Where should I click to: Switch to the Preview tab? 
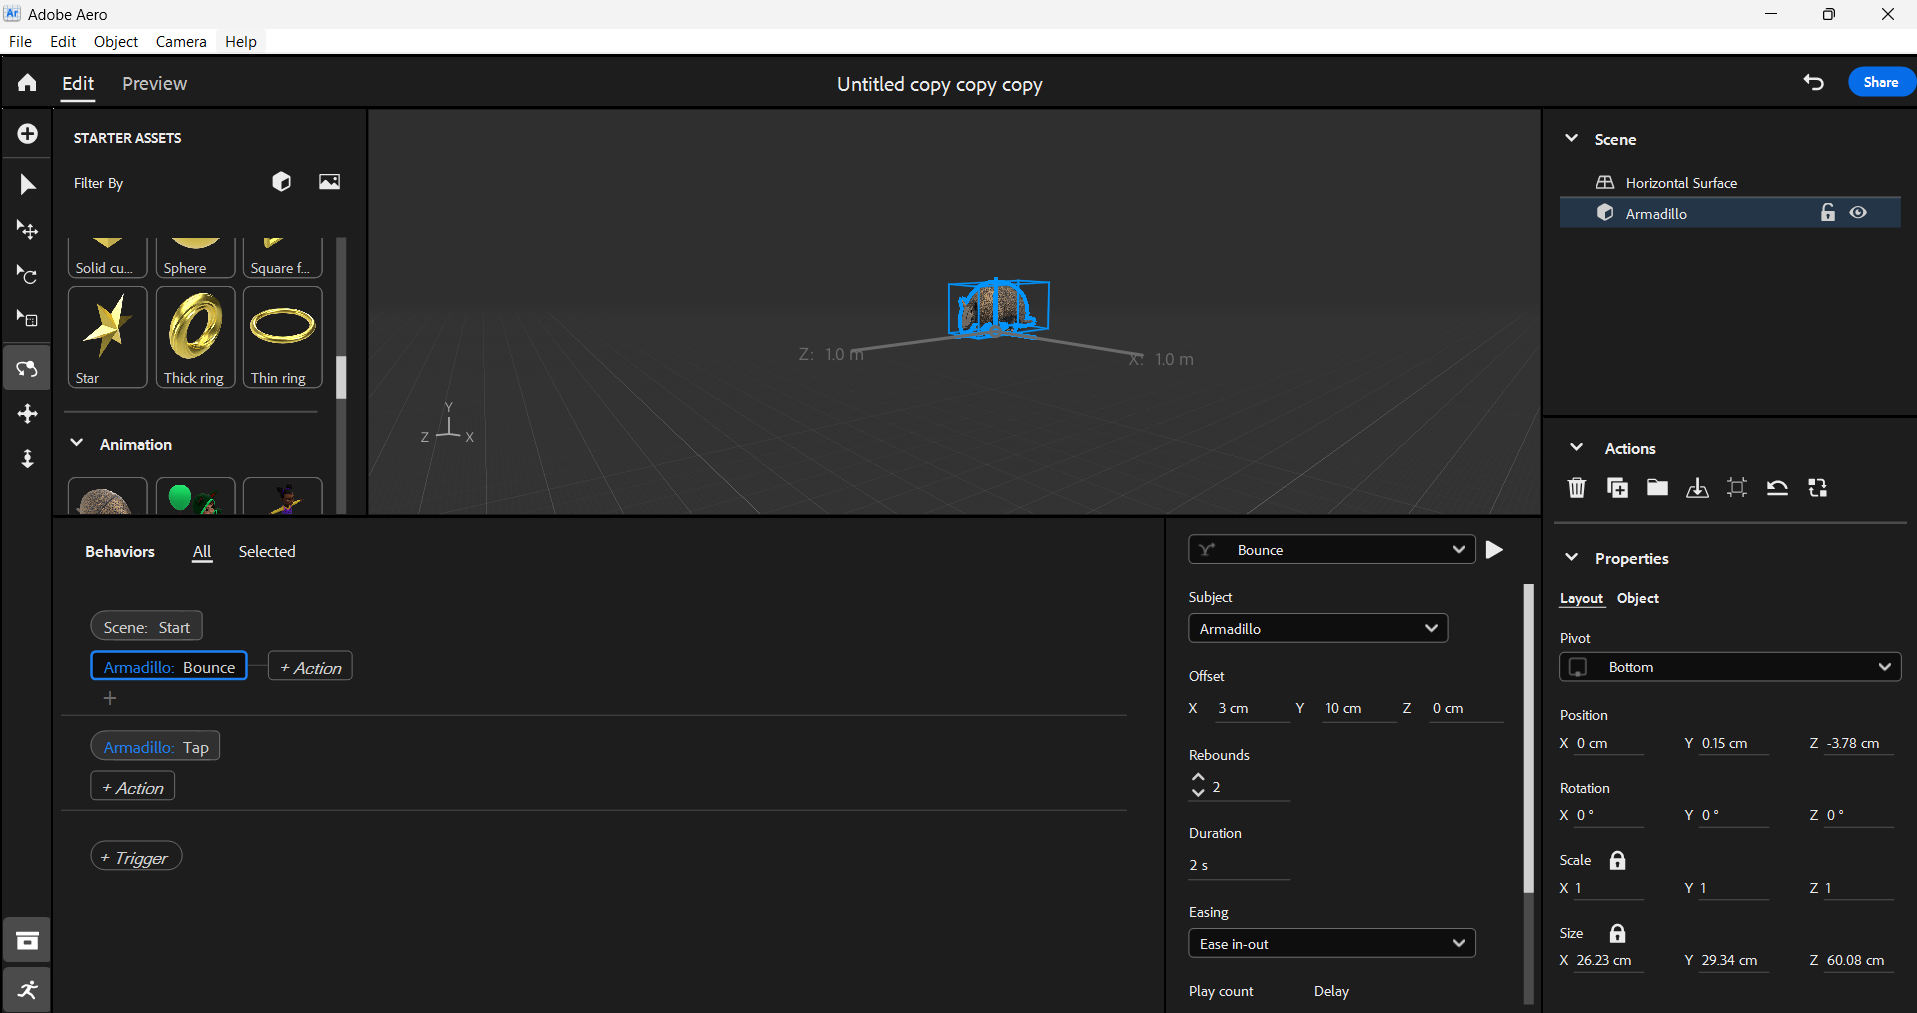click(154, 84)
